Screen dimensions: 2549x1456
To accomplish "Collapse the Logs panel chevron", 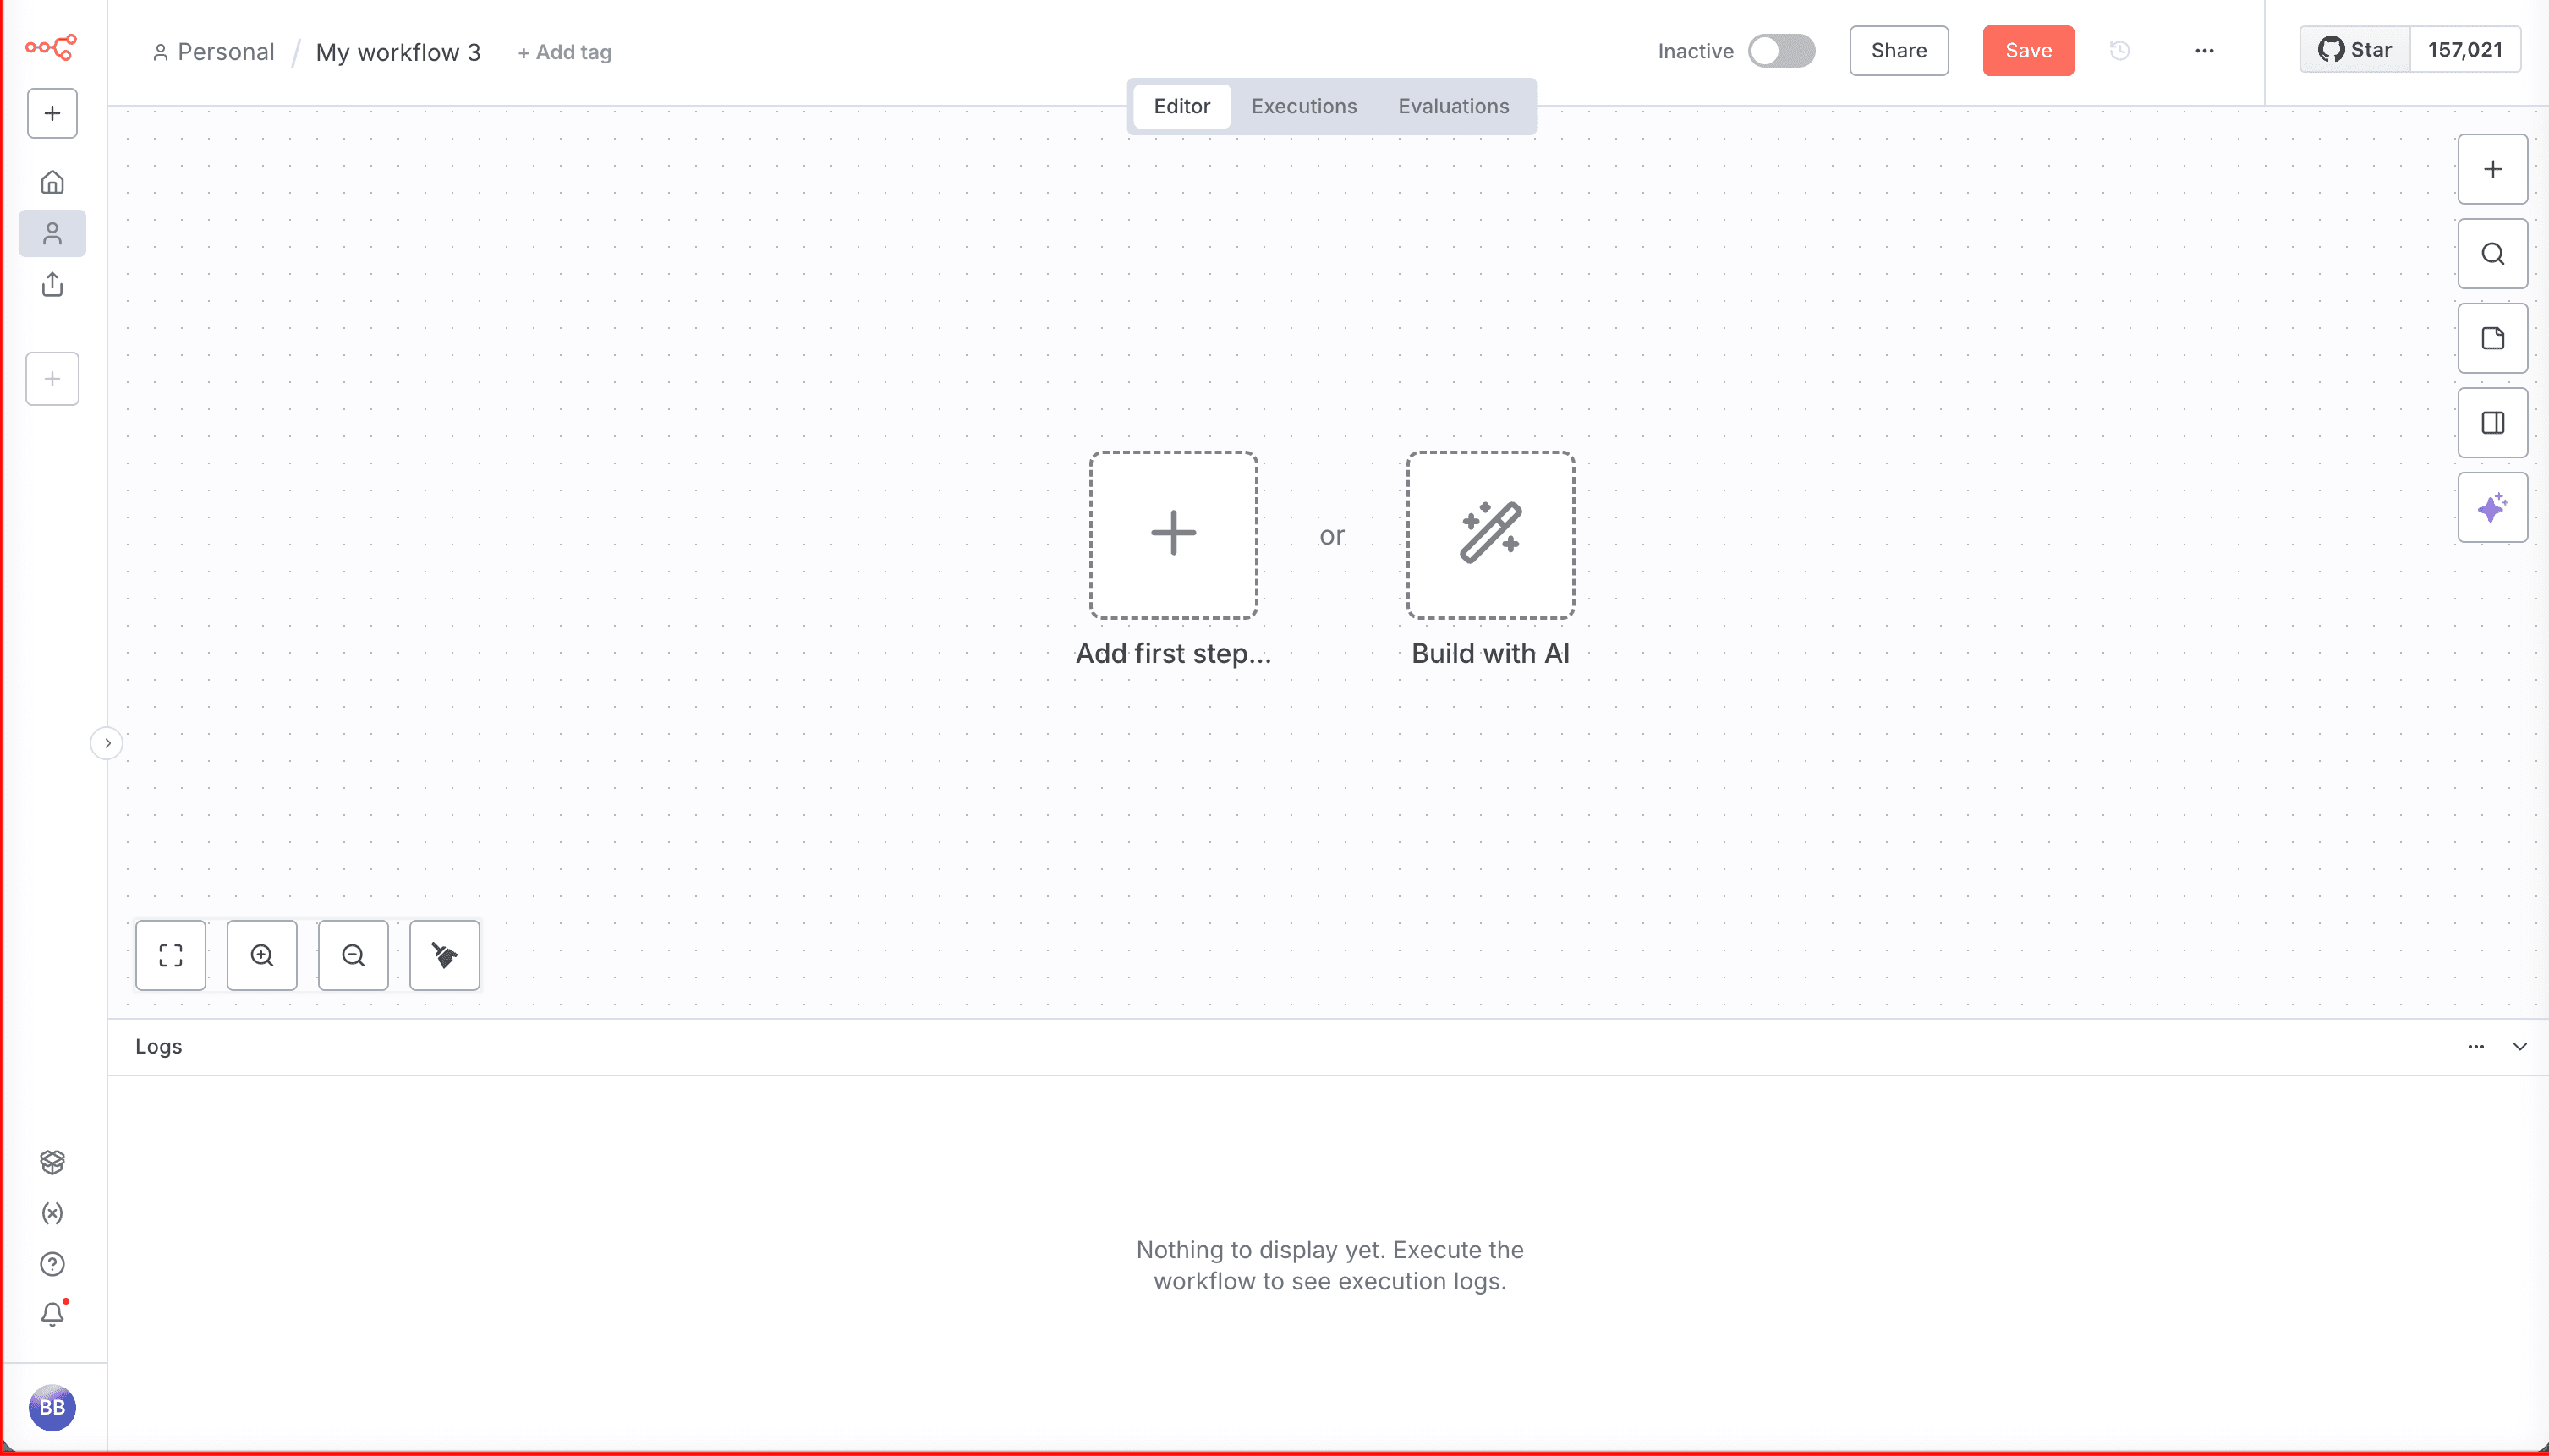I will [2519, 1046].
